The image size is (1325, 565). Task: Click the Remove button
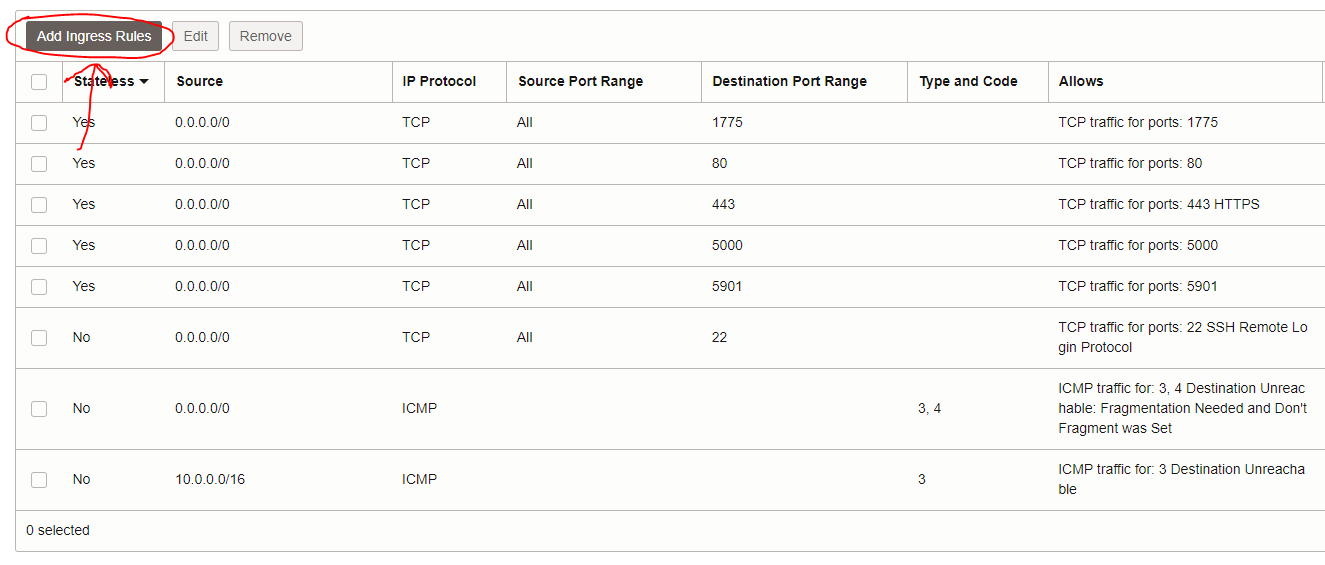point(265,36)
